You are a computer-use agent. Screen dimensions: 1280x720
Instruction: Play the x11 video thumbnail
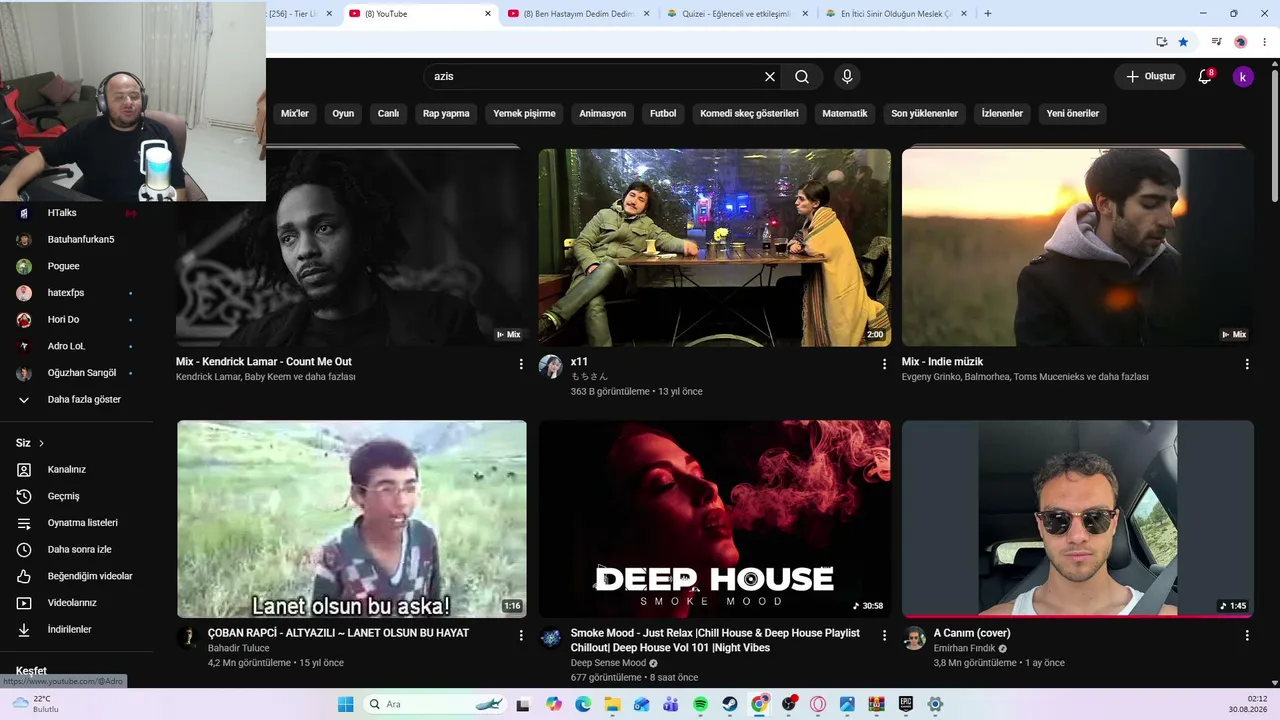point(714,247)
